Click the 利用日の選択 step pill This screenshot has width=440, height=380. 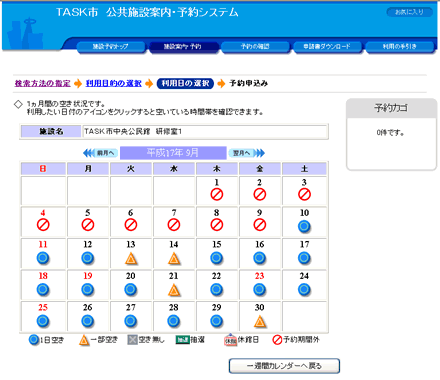(x=185, y=83)
